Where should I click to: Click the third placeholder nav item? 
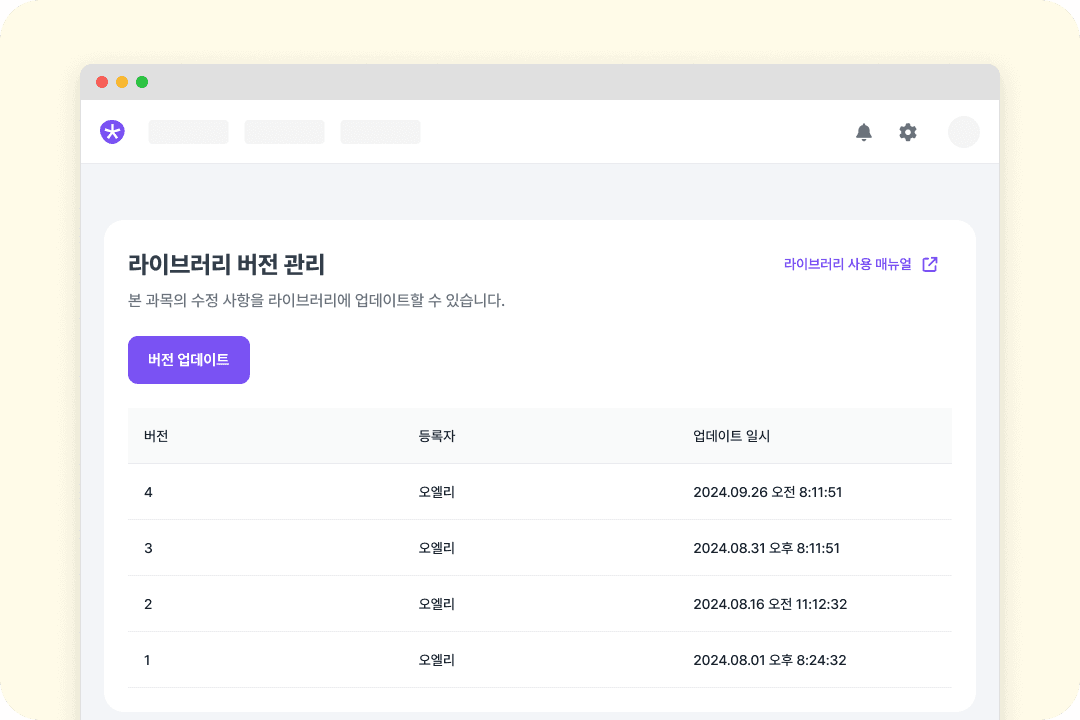click(x=380, y=132)
